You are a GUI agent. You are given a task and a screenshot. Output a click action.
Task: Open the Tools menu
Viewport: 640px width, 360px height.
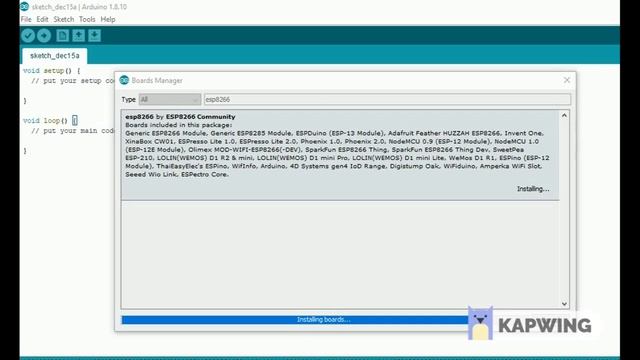[87, 19]
